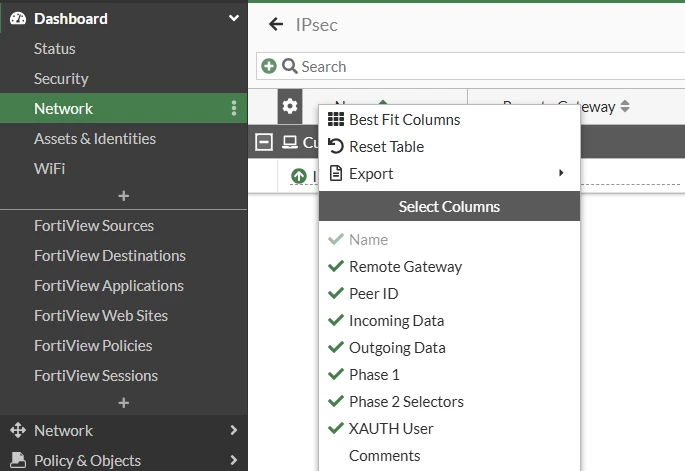
Task: Uncheck the Phase 2 Selectors column
Action: coord(450,402)
